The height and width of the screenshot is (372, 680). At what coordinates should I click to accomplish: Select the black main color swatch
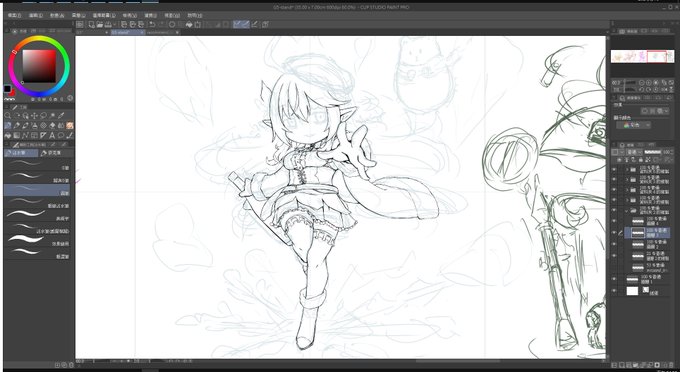(x=7, y=89)
